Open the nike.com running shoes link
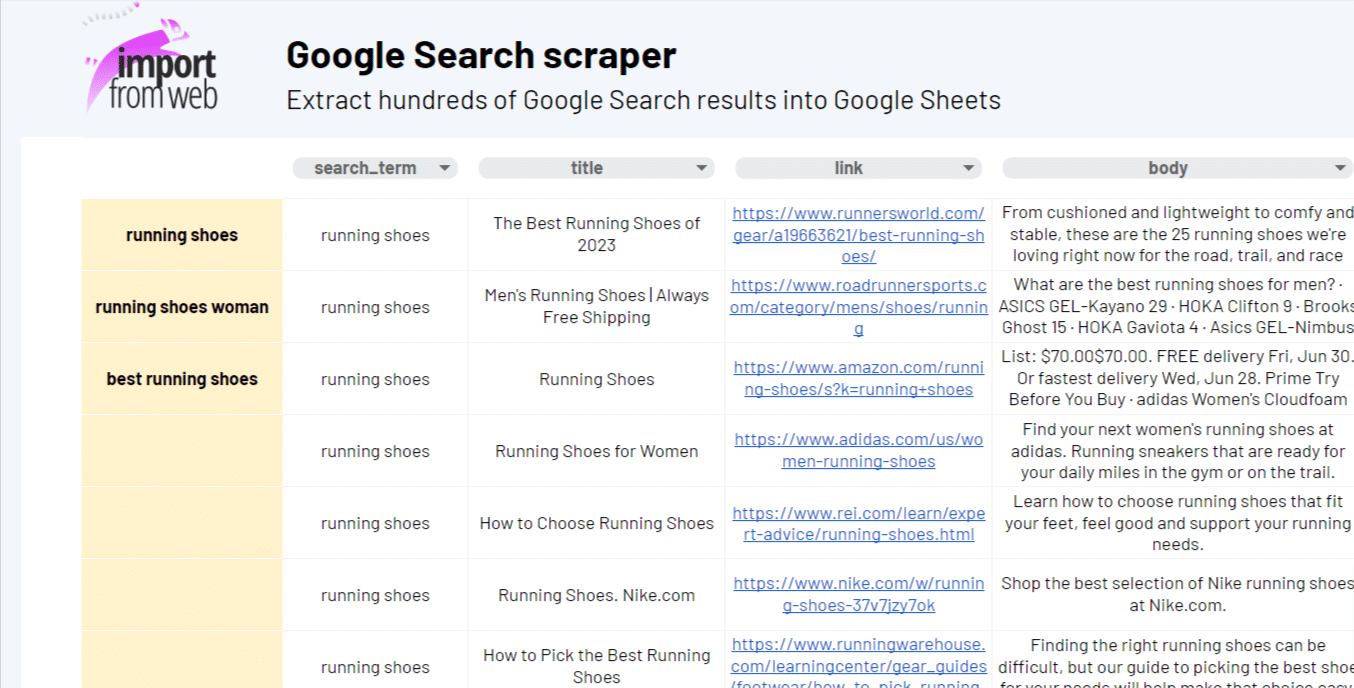 pos(858,595)
